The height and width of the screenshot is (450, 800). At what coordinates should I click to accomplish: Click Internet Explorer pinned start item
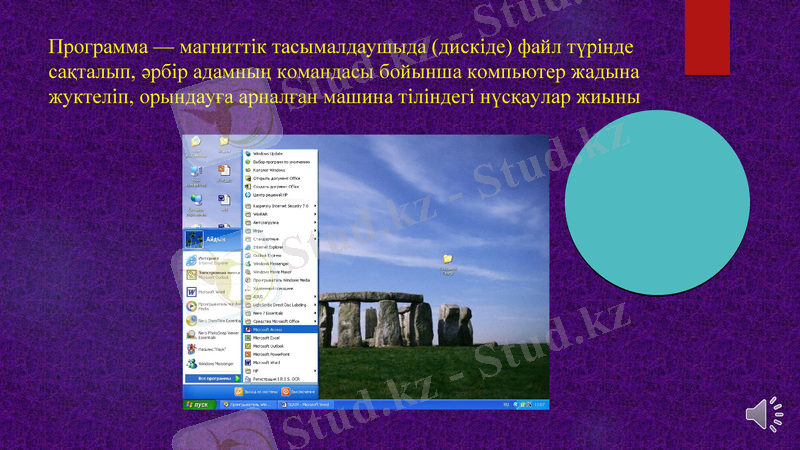pyautogui.click(x=212, y=261)
